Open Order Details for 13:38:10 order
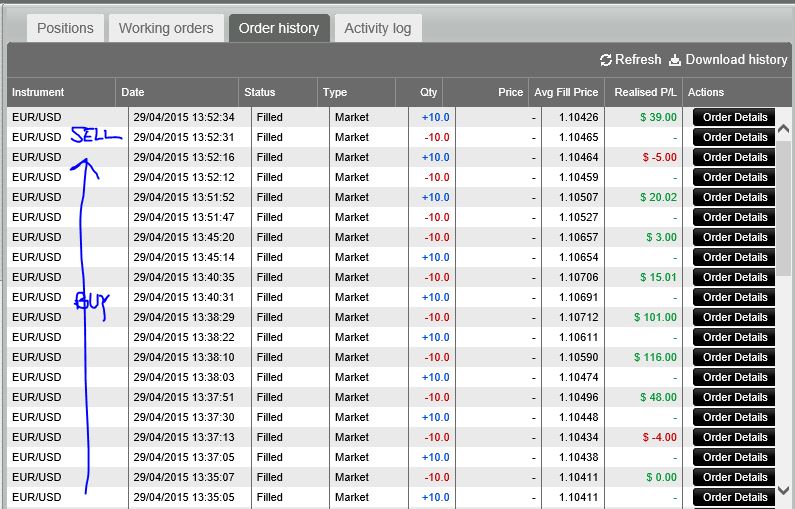The image size is (795, 509). click(734, 357)
